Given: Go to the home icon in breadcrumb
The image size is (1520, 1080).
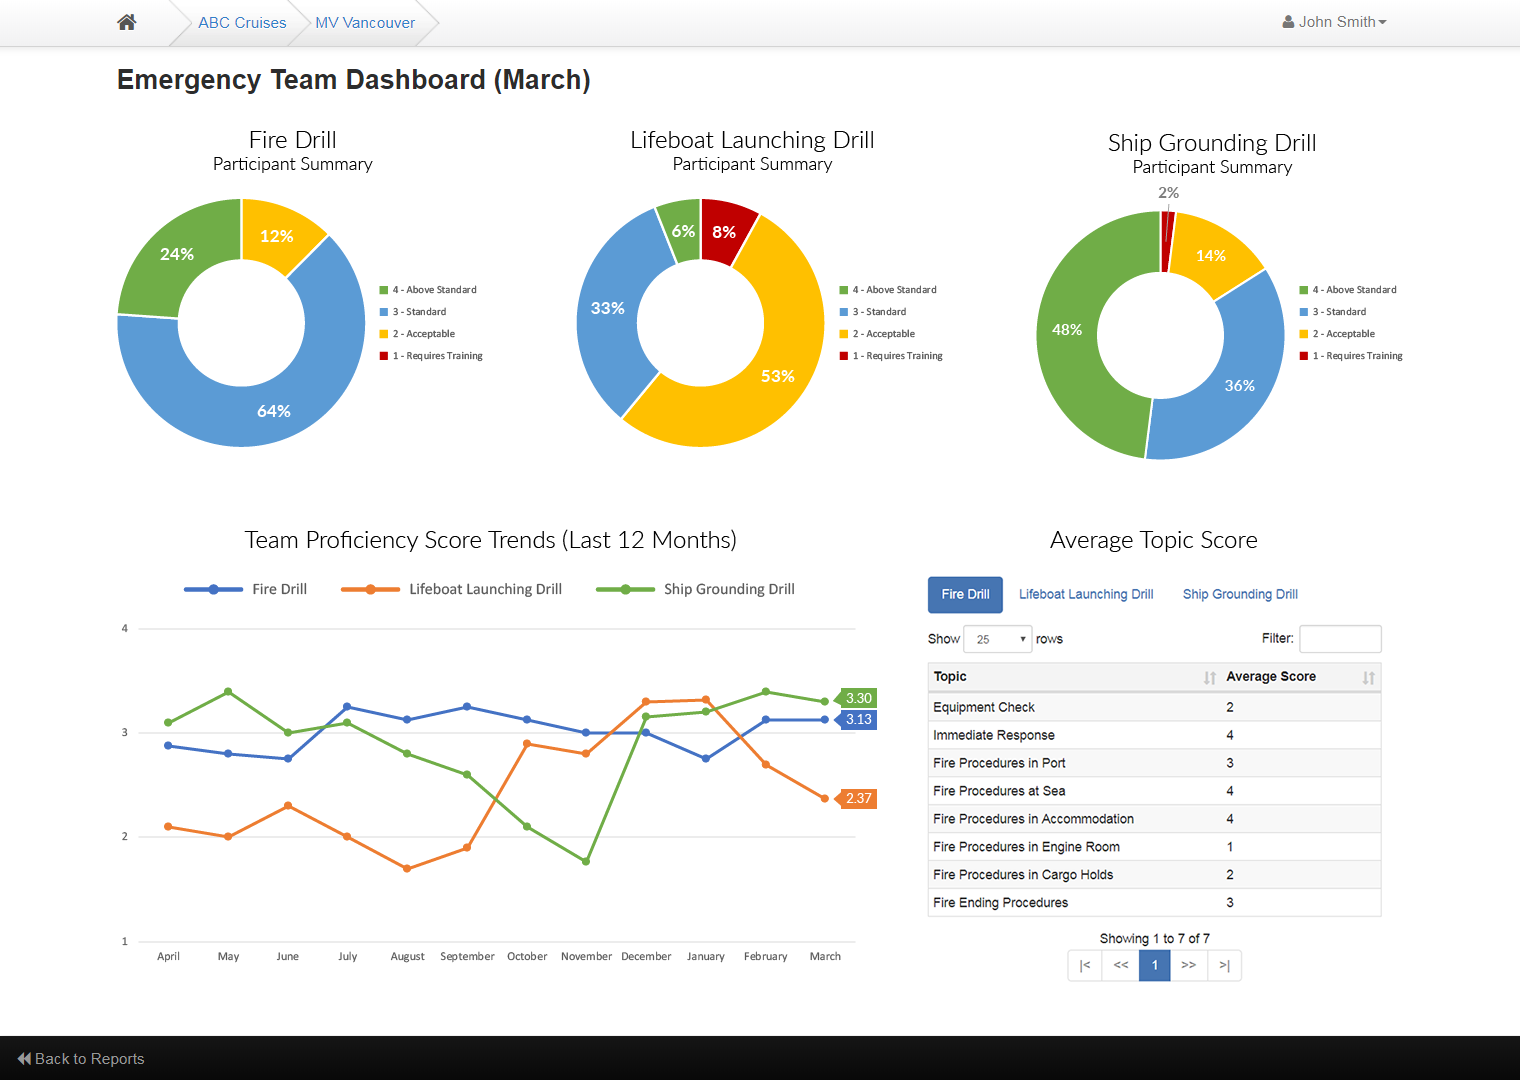Looking at the screenshot, I should click(126, 22).
